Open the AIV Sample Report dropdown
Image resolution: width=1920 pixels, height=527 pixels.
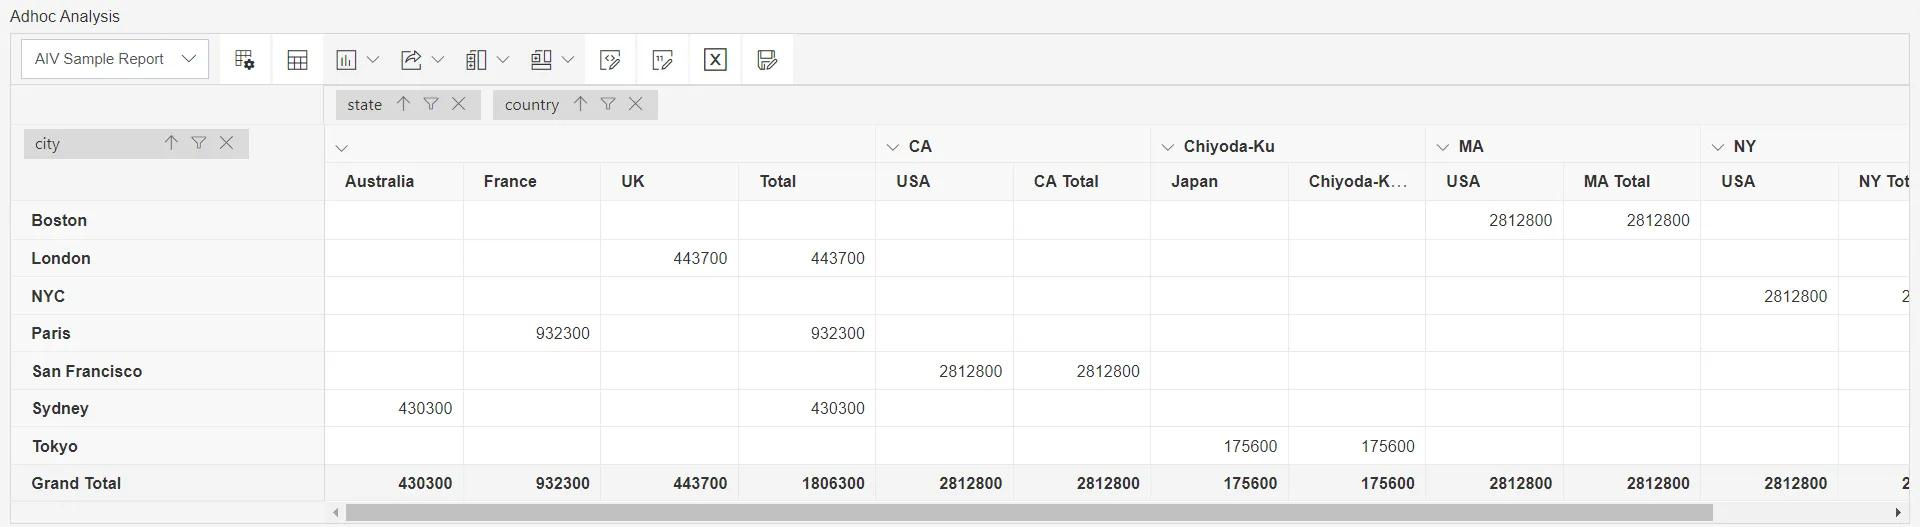(x=115, y=59)
